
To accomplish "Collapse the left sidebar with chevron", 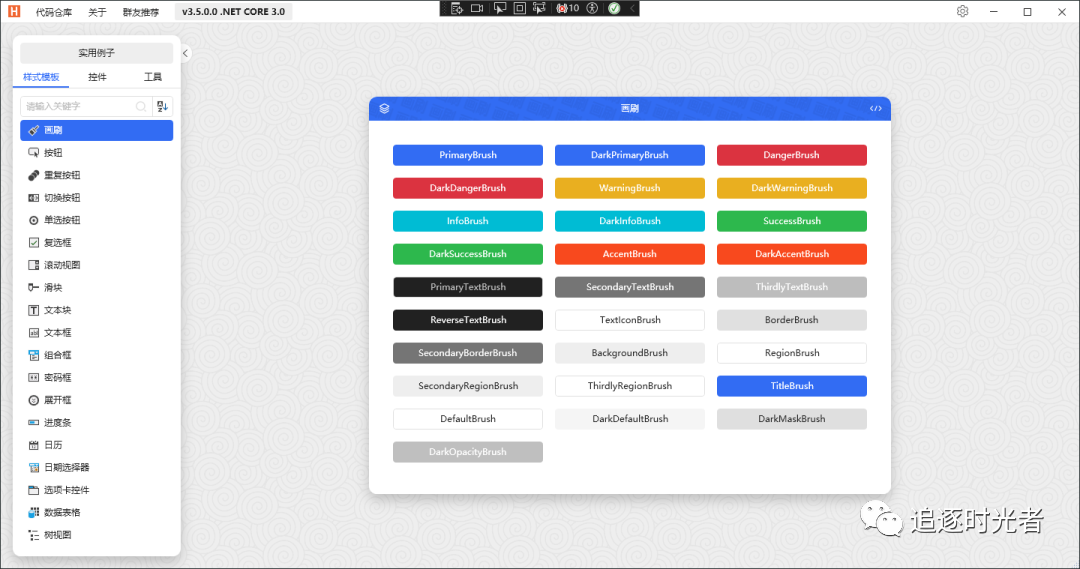I will click(186, 53).
